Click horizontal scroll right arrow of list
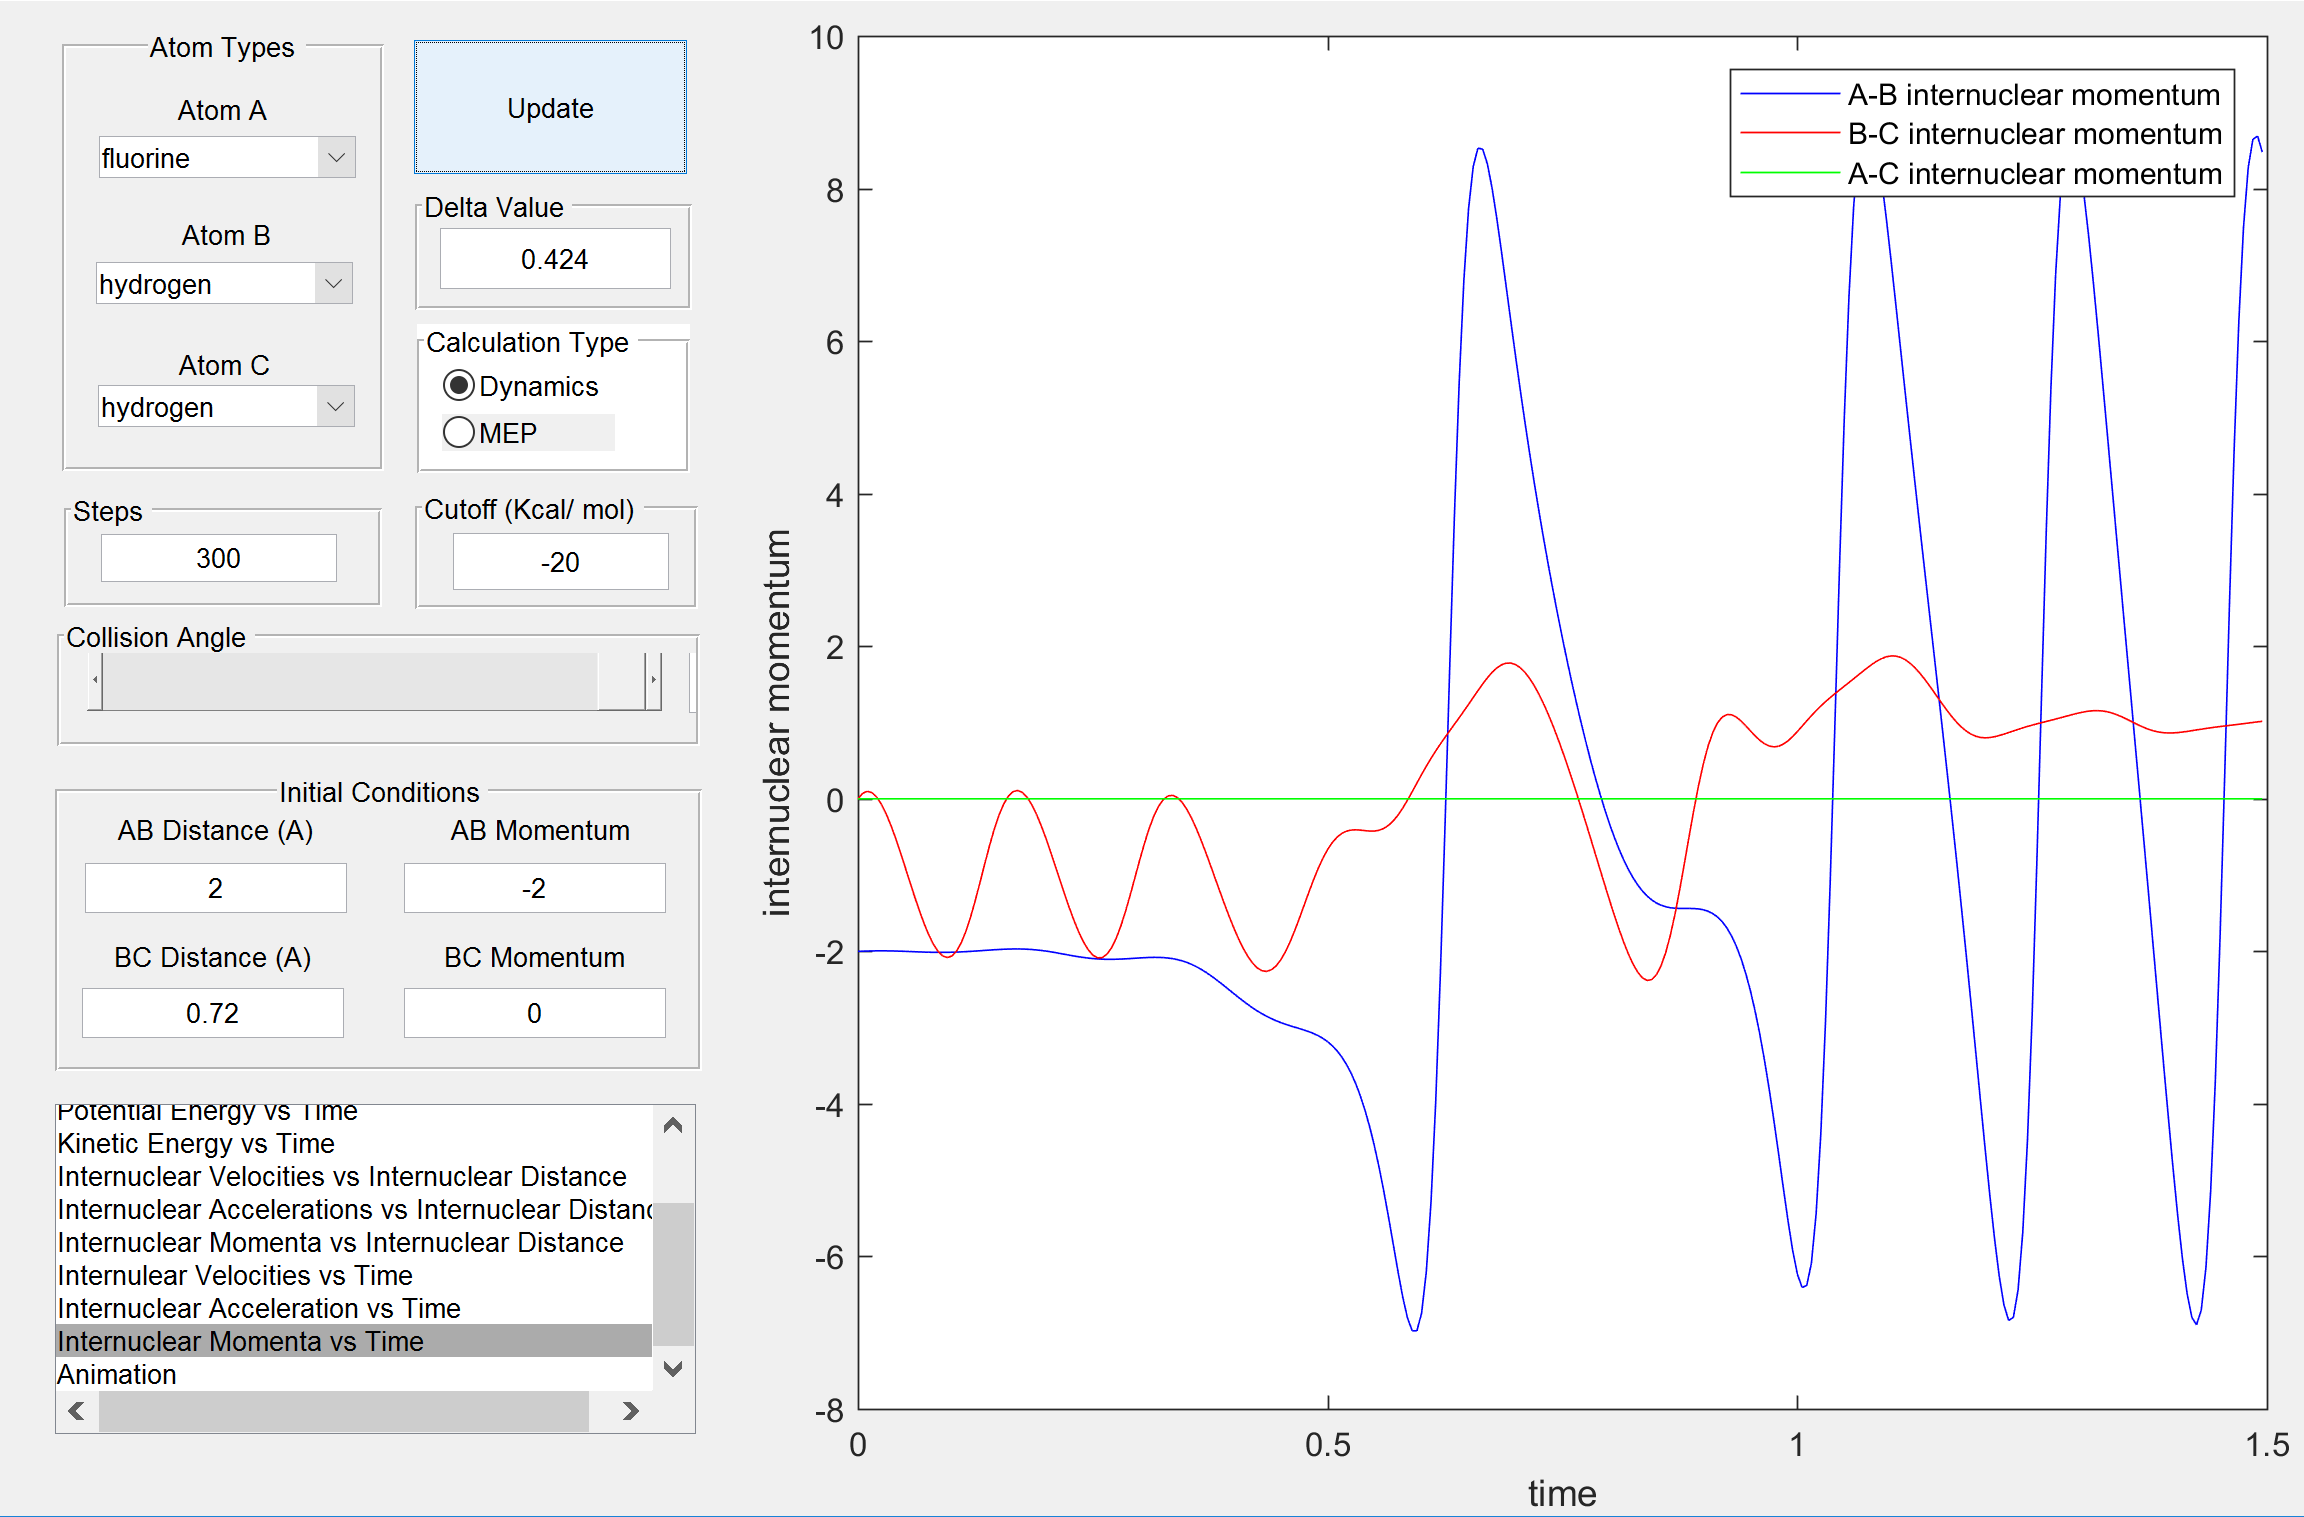Viewport: 2304px width, 1517px height. pyautogui.click(x=630, y=1411)
